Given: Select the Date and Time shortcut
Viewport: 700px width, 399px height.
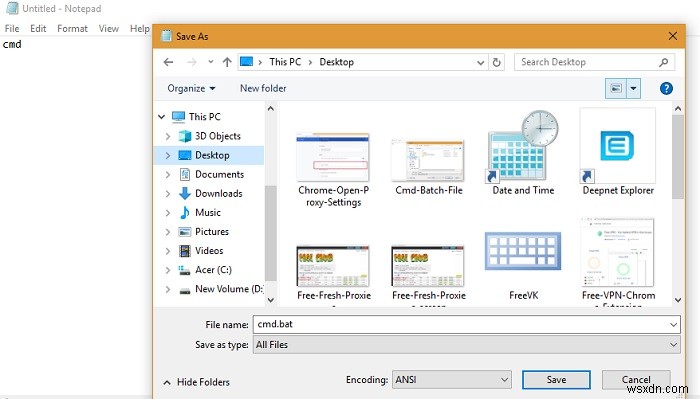Looking at the screenshot, I should (x=523, y=154).
